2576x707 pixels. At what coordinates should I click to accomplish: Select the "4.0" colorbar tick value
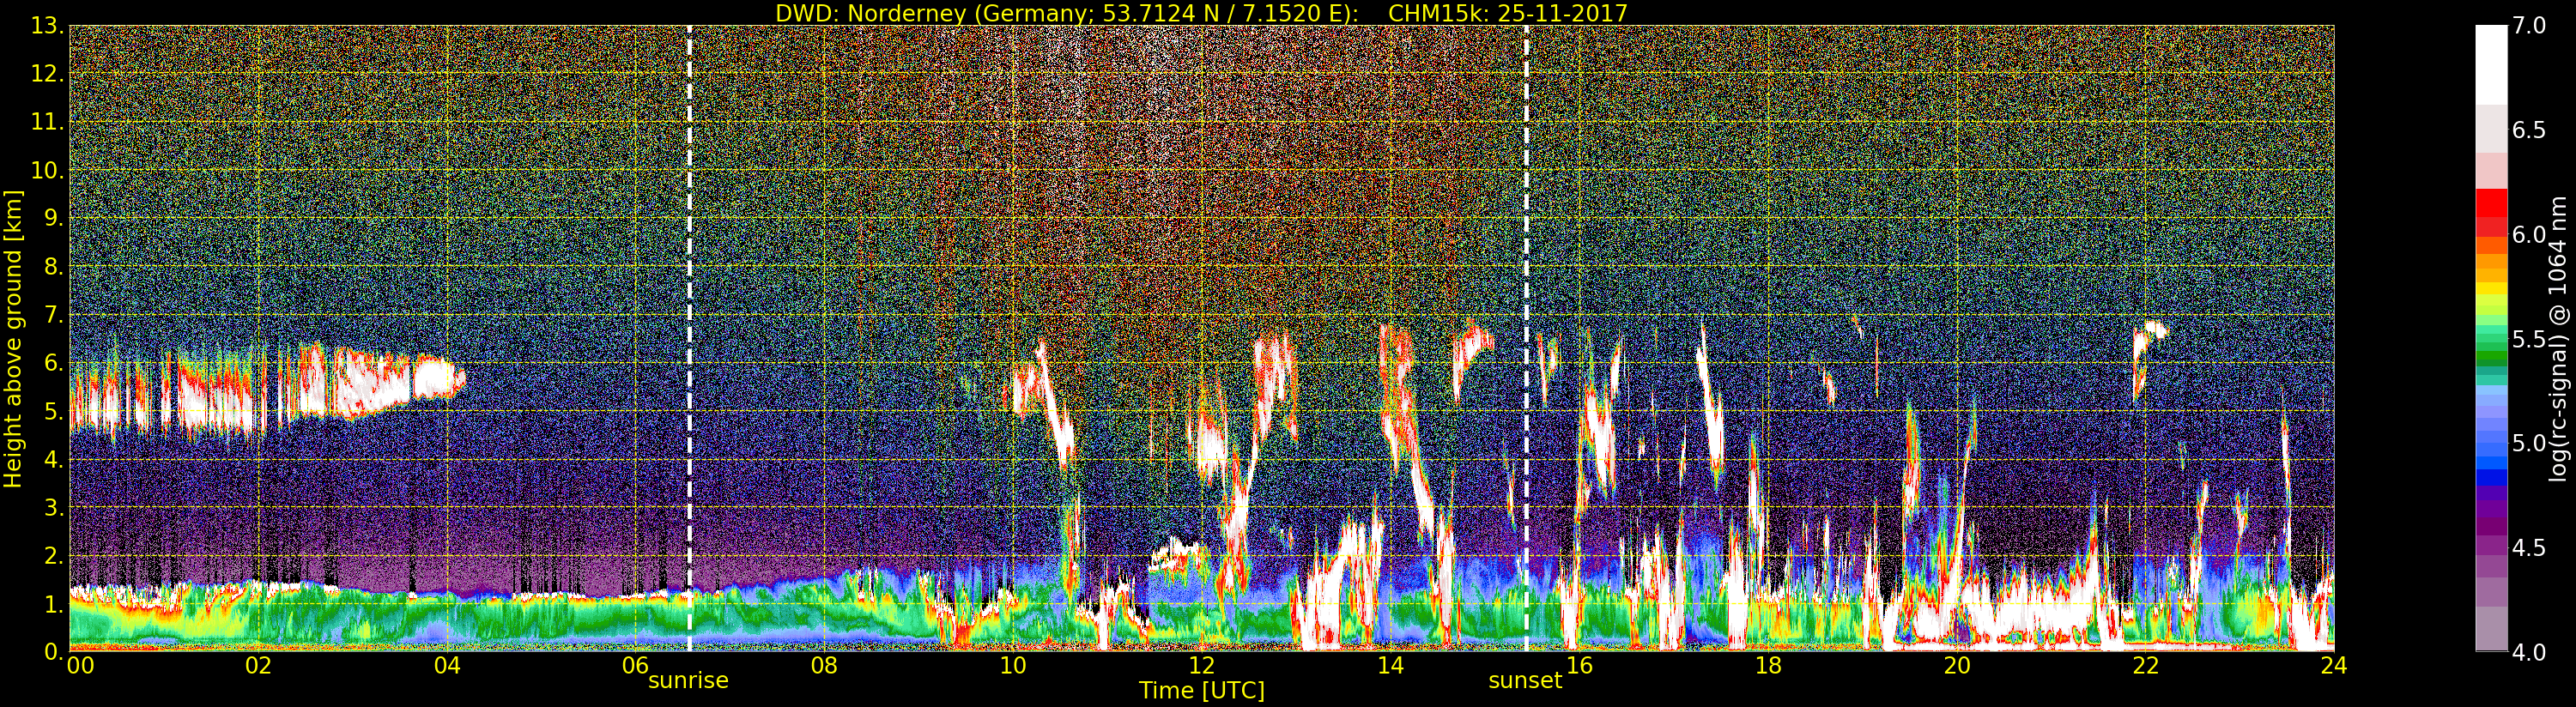(2530, 652)
